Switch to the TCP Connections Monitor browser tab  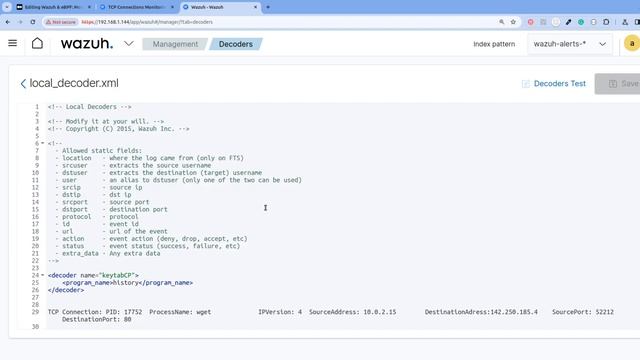pos(136,7)
